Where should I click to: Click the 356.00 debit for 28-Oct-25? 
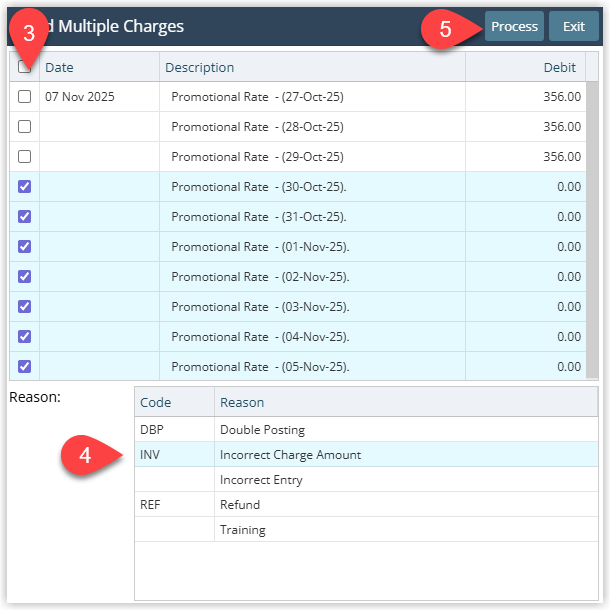coord(562,126)
